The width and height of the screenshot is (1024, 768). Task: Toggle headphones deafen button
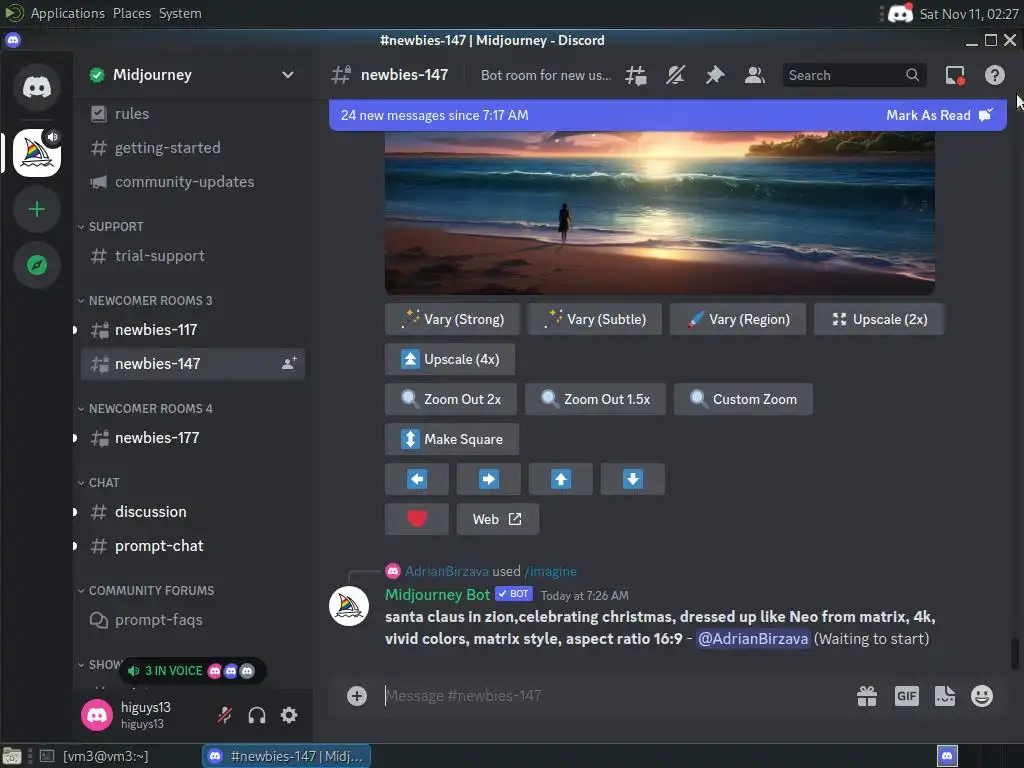tap(257, 715)
